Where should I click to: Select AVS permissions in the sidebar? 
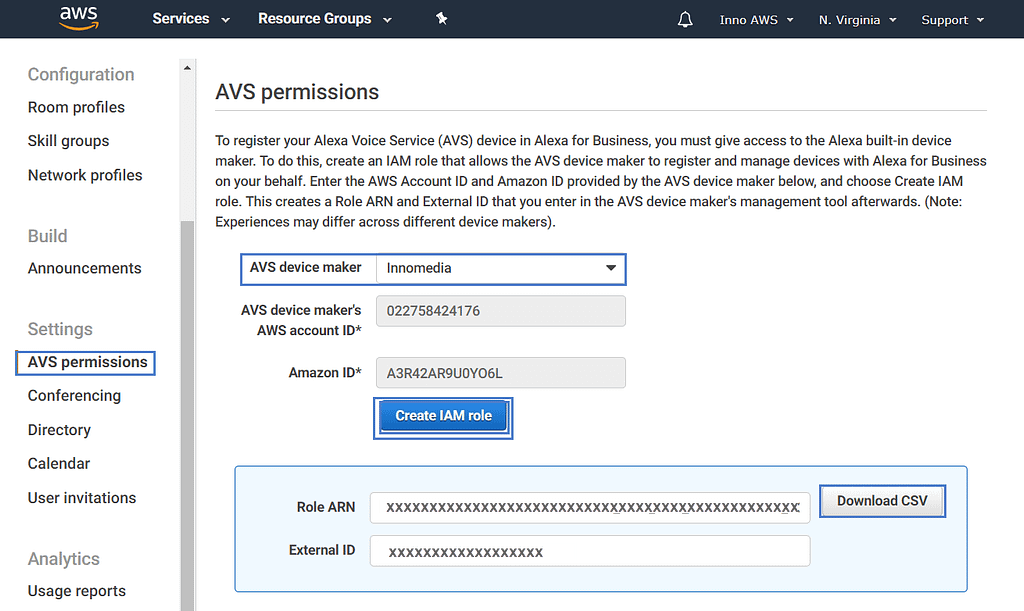click(x=86, y=362)
